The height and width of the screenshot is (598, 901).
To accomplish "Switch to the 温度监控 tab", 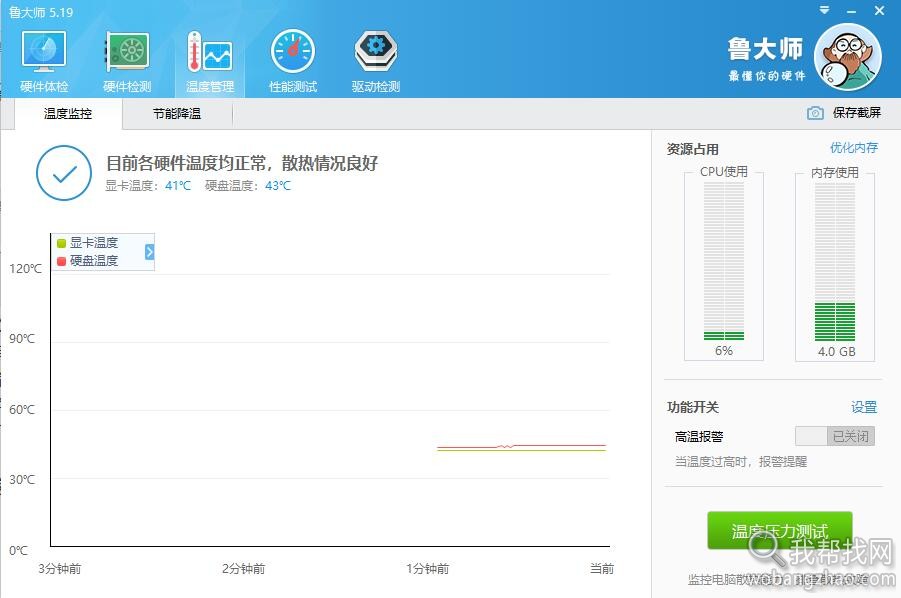I will coord(68,114).
